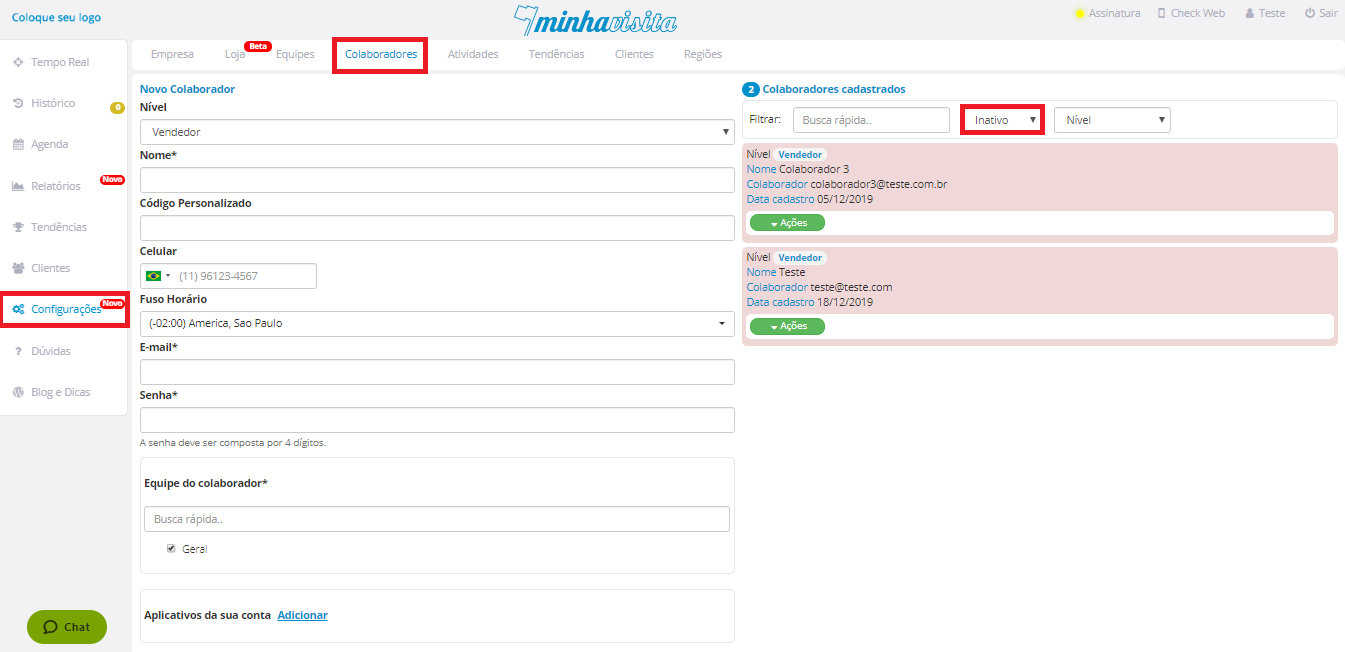
Task: Open the Fuso Horário timezone dropdown
Action: point(437,324)
